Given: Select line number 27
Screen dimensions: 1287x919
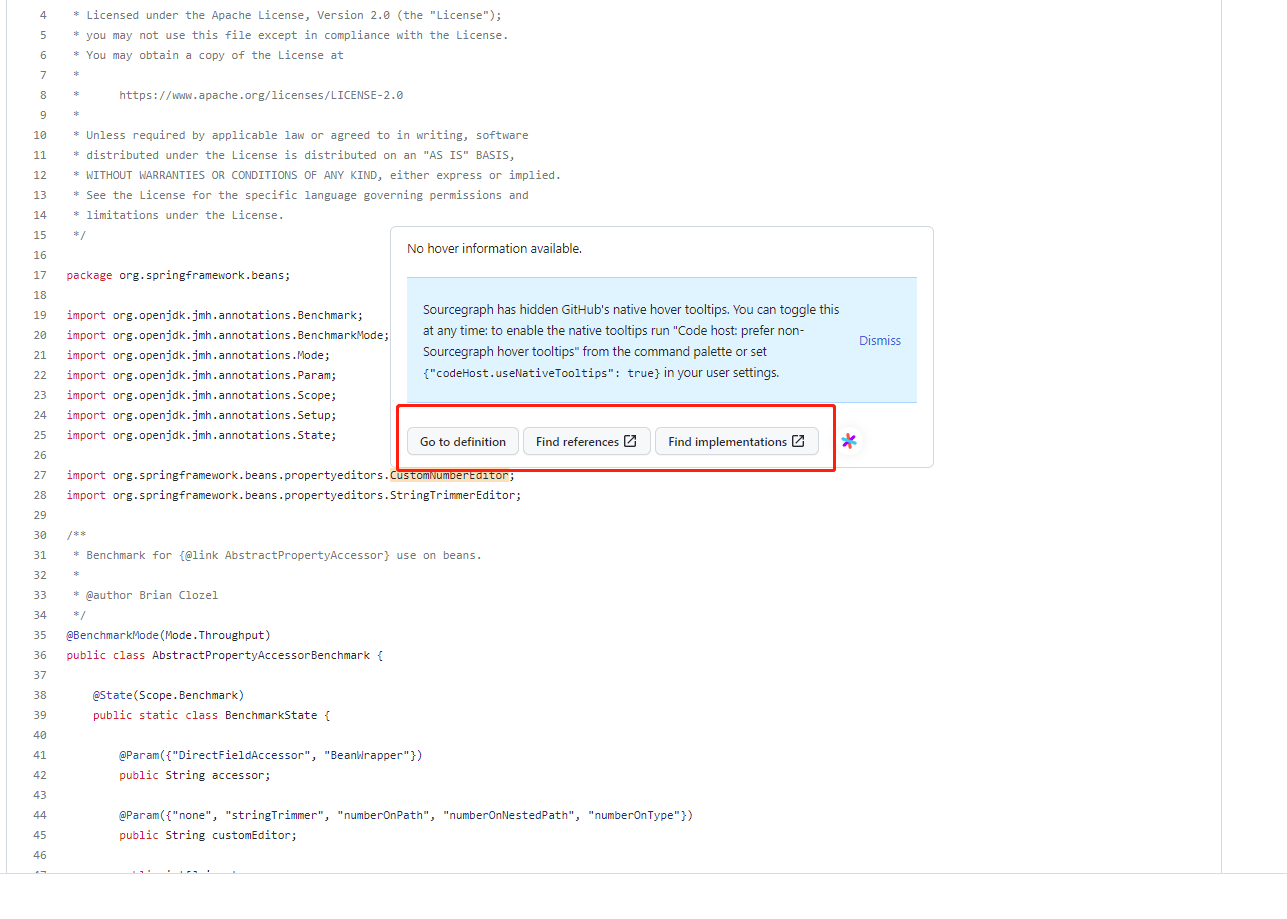Looking at the screenshot, I should [x=40, y=475].
